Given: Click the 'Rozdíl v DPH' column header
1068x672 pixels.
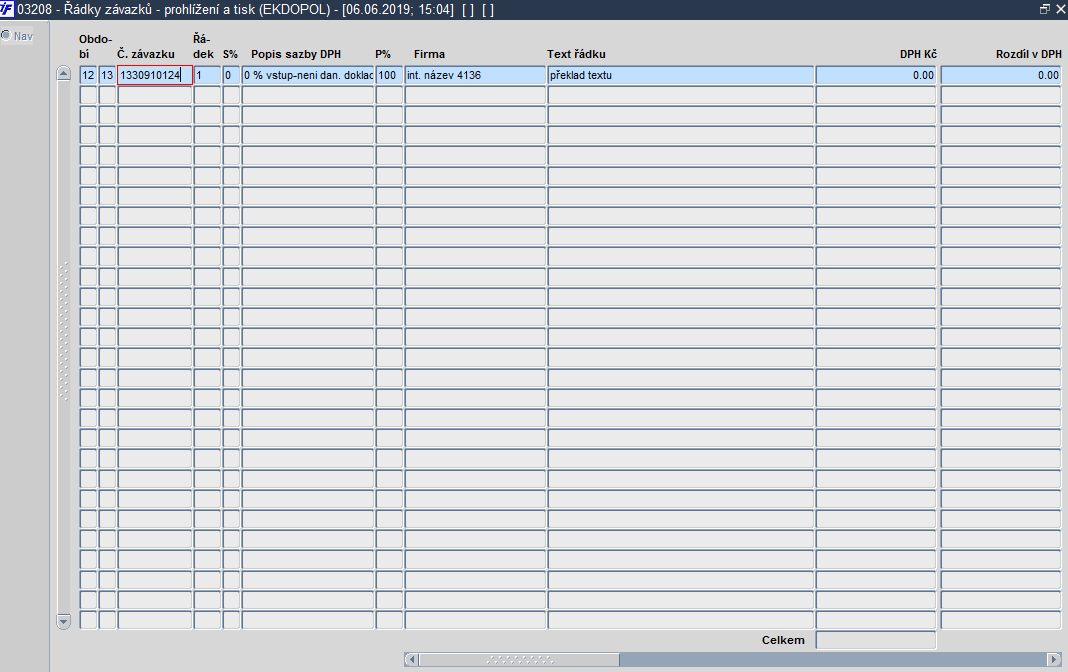Looking at the screenshot, I should (1028, 54).
